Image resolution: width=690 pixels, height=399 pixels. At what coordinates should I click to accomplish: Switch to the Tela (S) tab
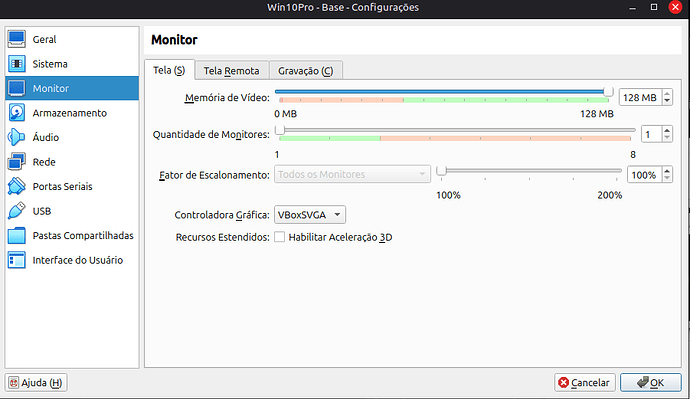[x=169, y=70]
